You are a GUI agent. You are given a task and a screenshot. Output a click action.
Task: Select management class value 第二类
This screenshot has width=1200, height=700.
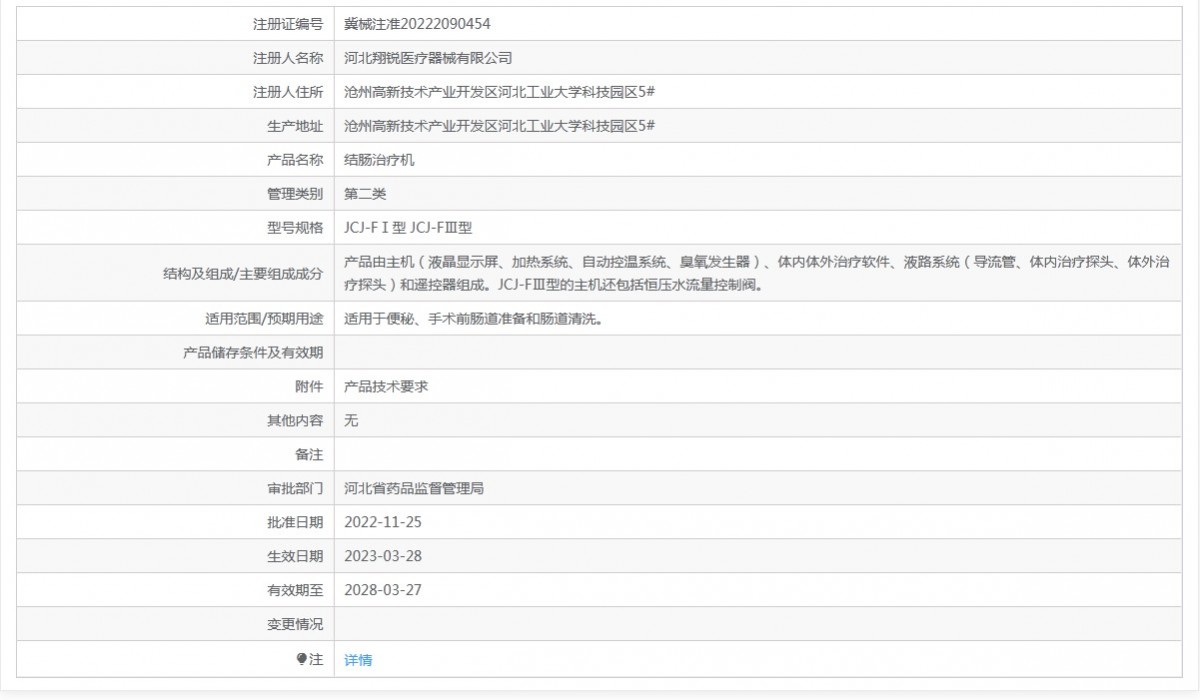pos(365,194)
